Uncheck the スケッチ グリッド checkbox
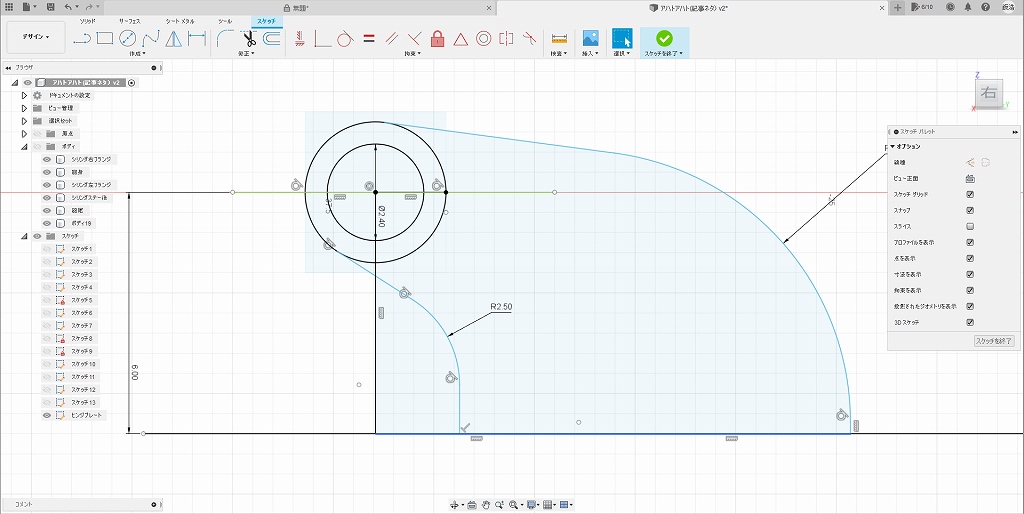The height and width of the screenshot is (514, 1024). [x=970, y=195]
